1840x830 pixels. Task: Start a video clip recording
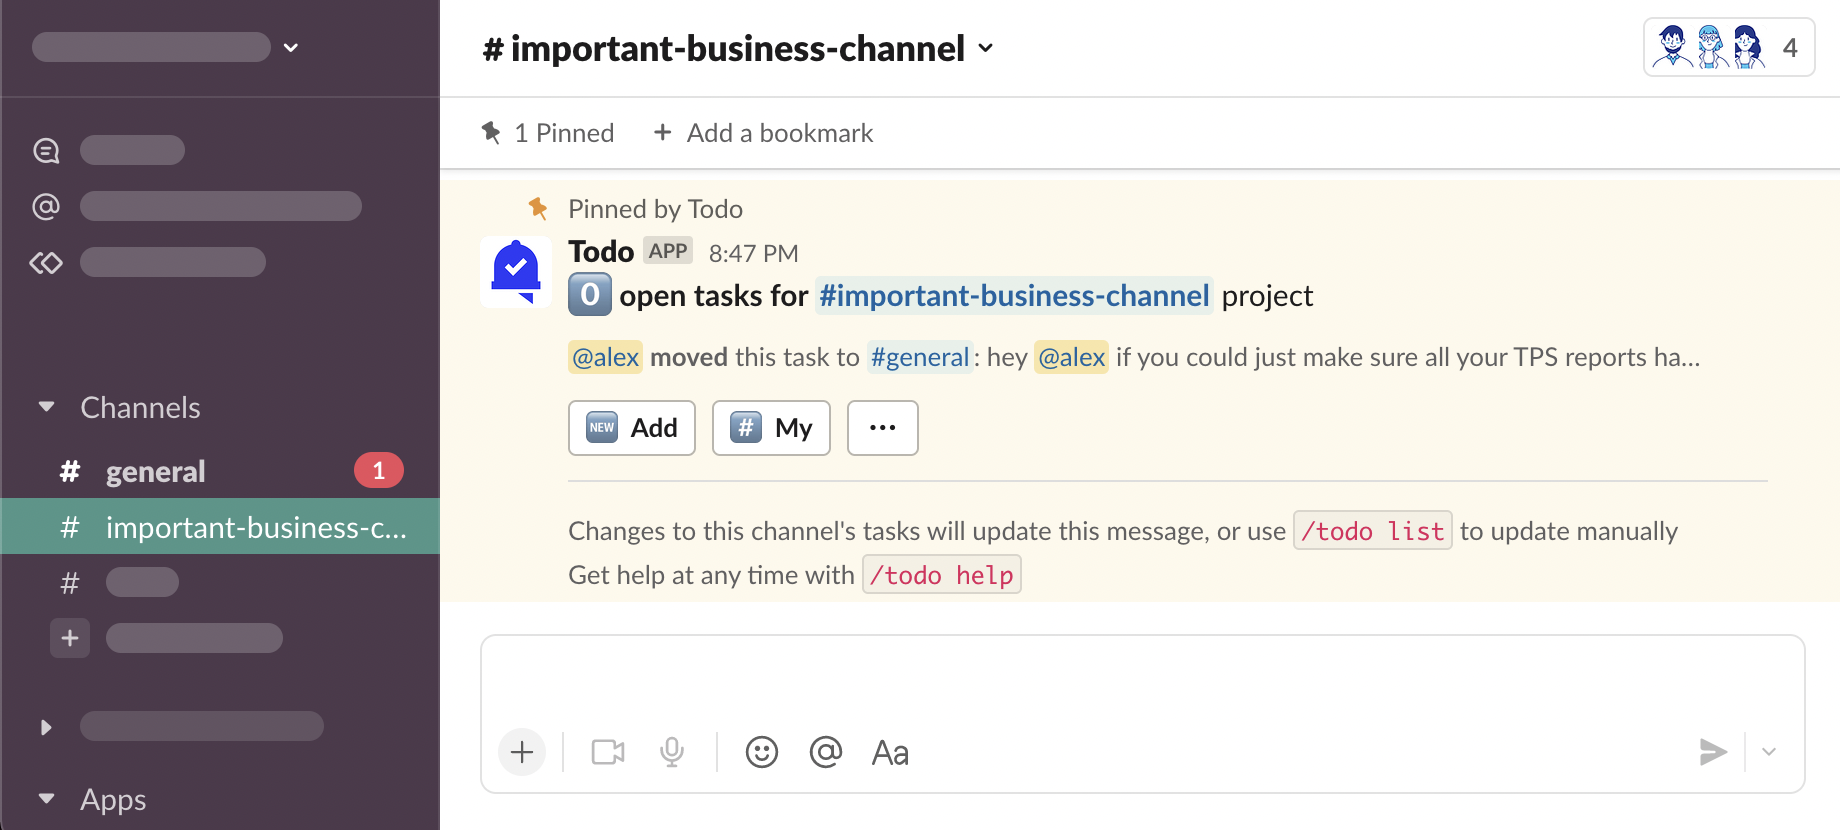tap(608, 752)
